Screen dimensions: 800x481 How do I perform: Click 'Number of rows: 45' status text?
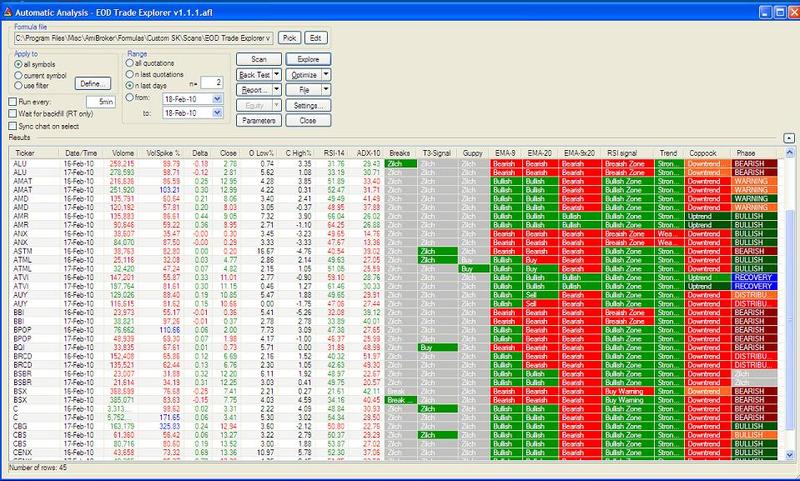pyautogui.click(x=38, y=467)
